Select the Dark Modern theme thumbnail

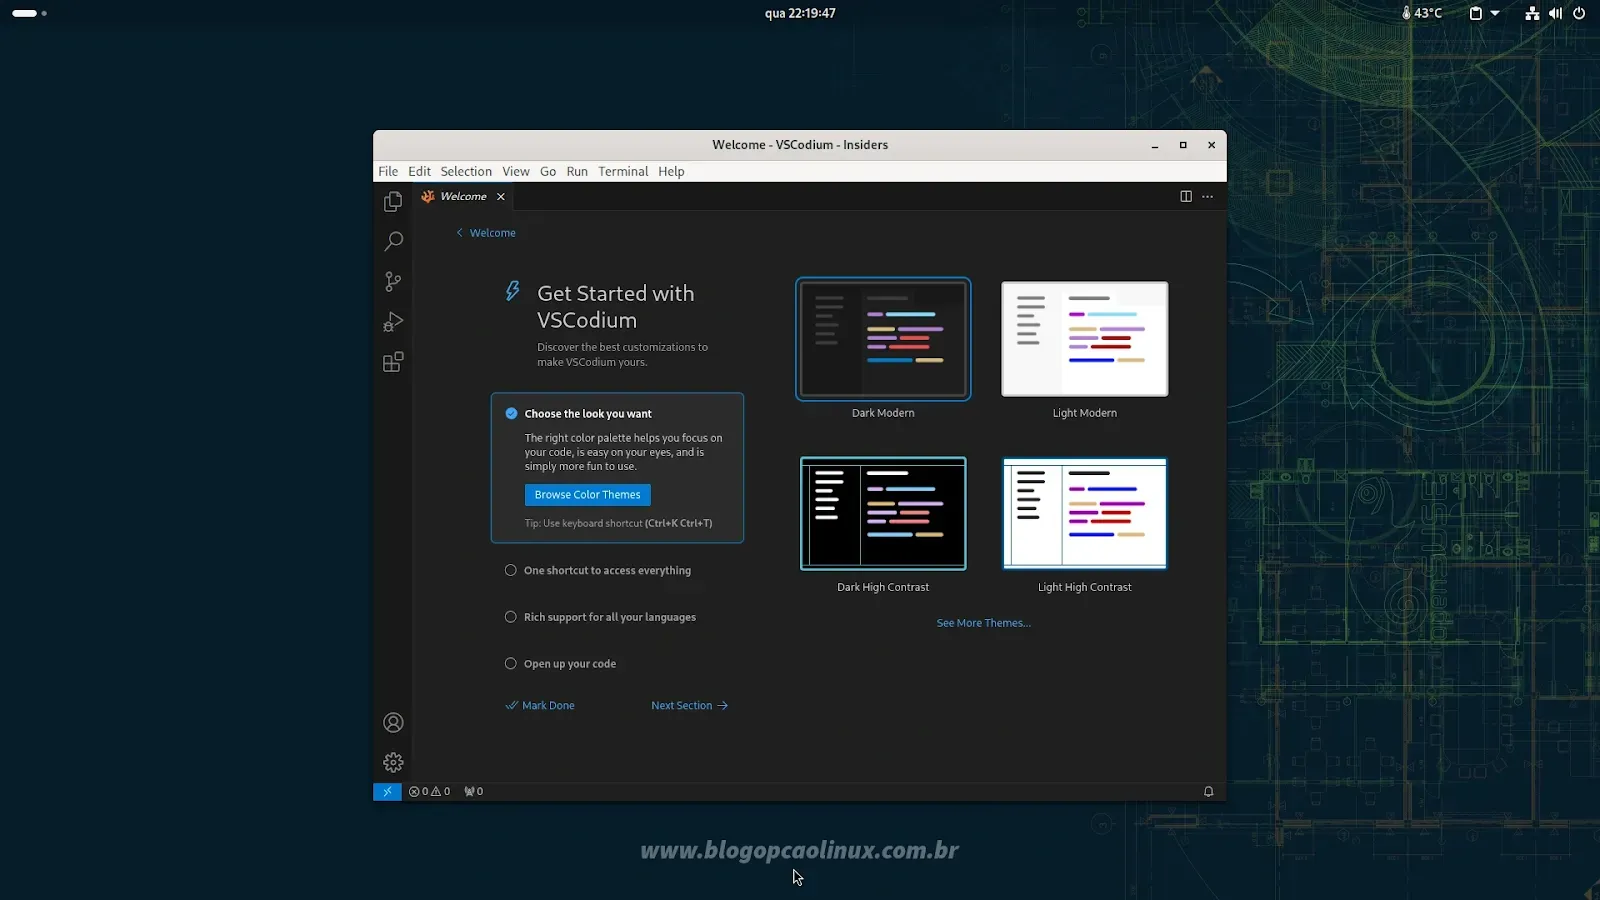tap(883, 339)
